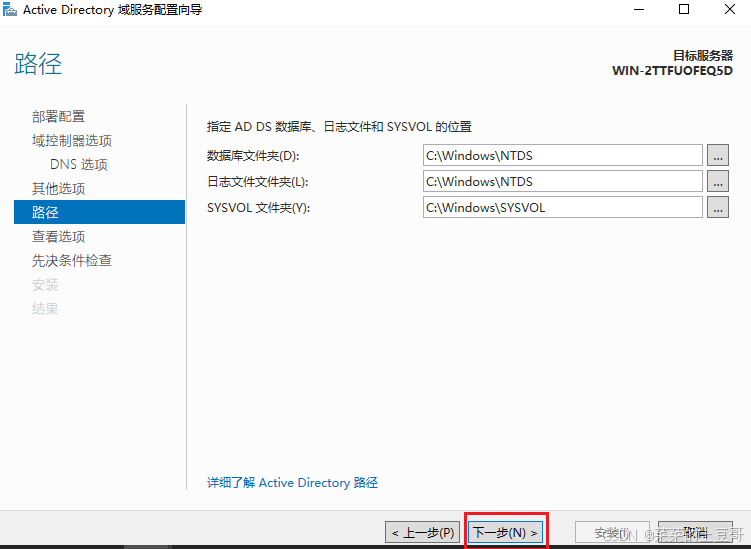Maximize the configuration wizard window
Image resolution: width=751 pixels, height=549 pixels.
(684, 9)
